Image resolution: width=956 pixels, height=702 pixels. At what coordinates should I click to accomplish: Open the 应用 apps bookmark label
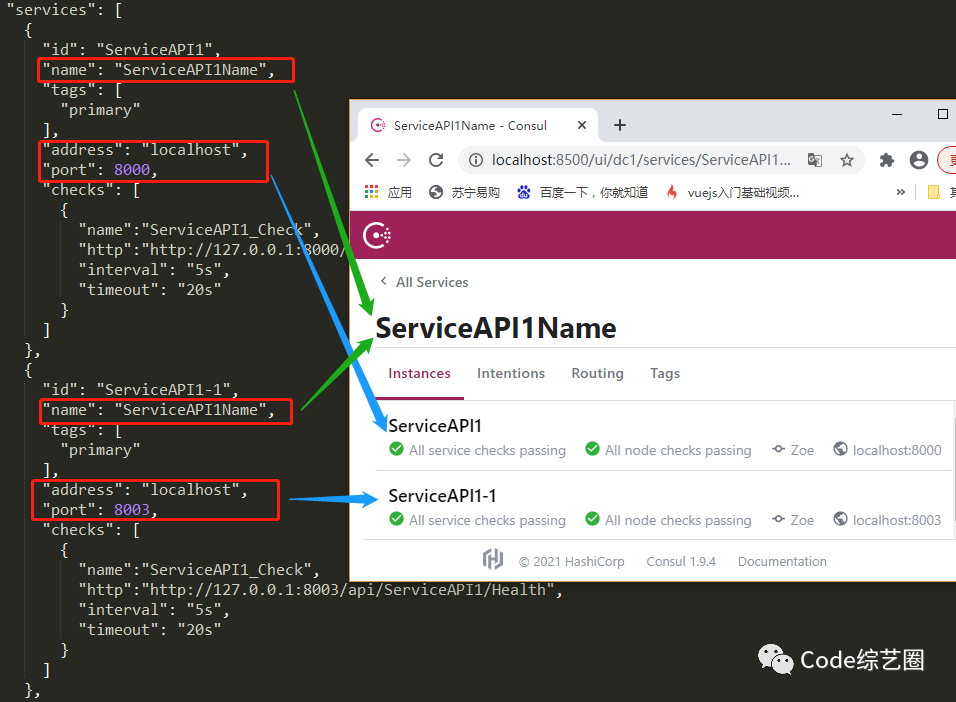click(x=400, y=193)
